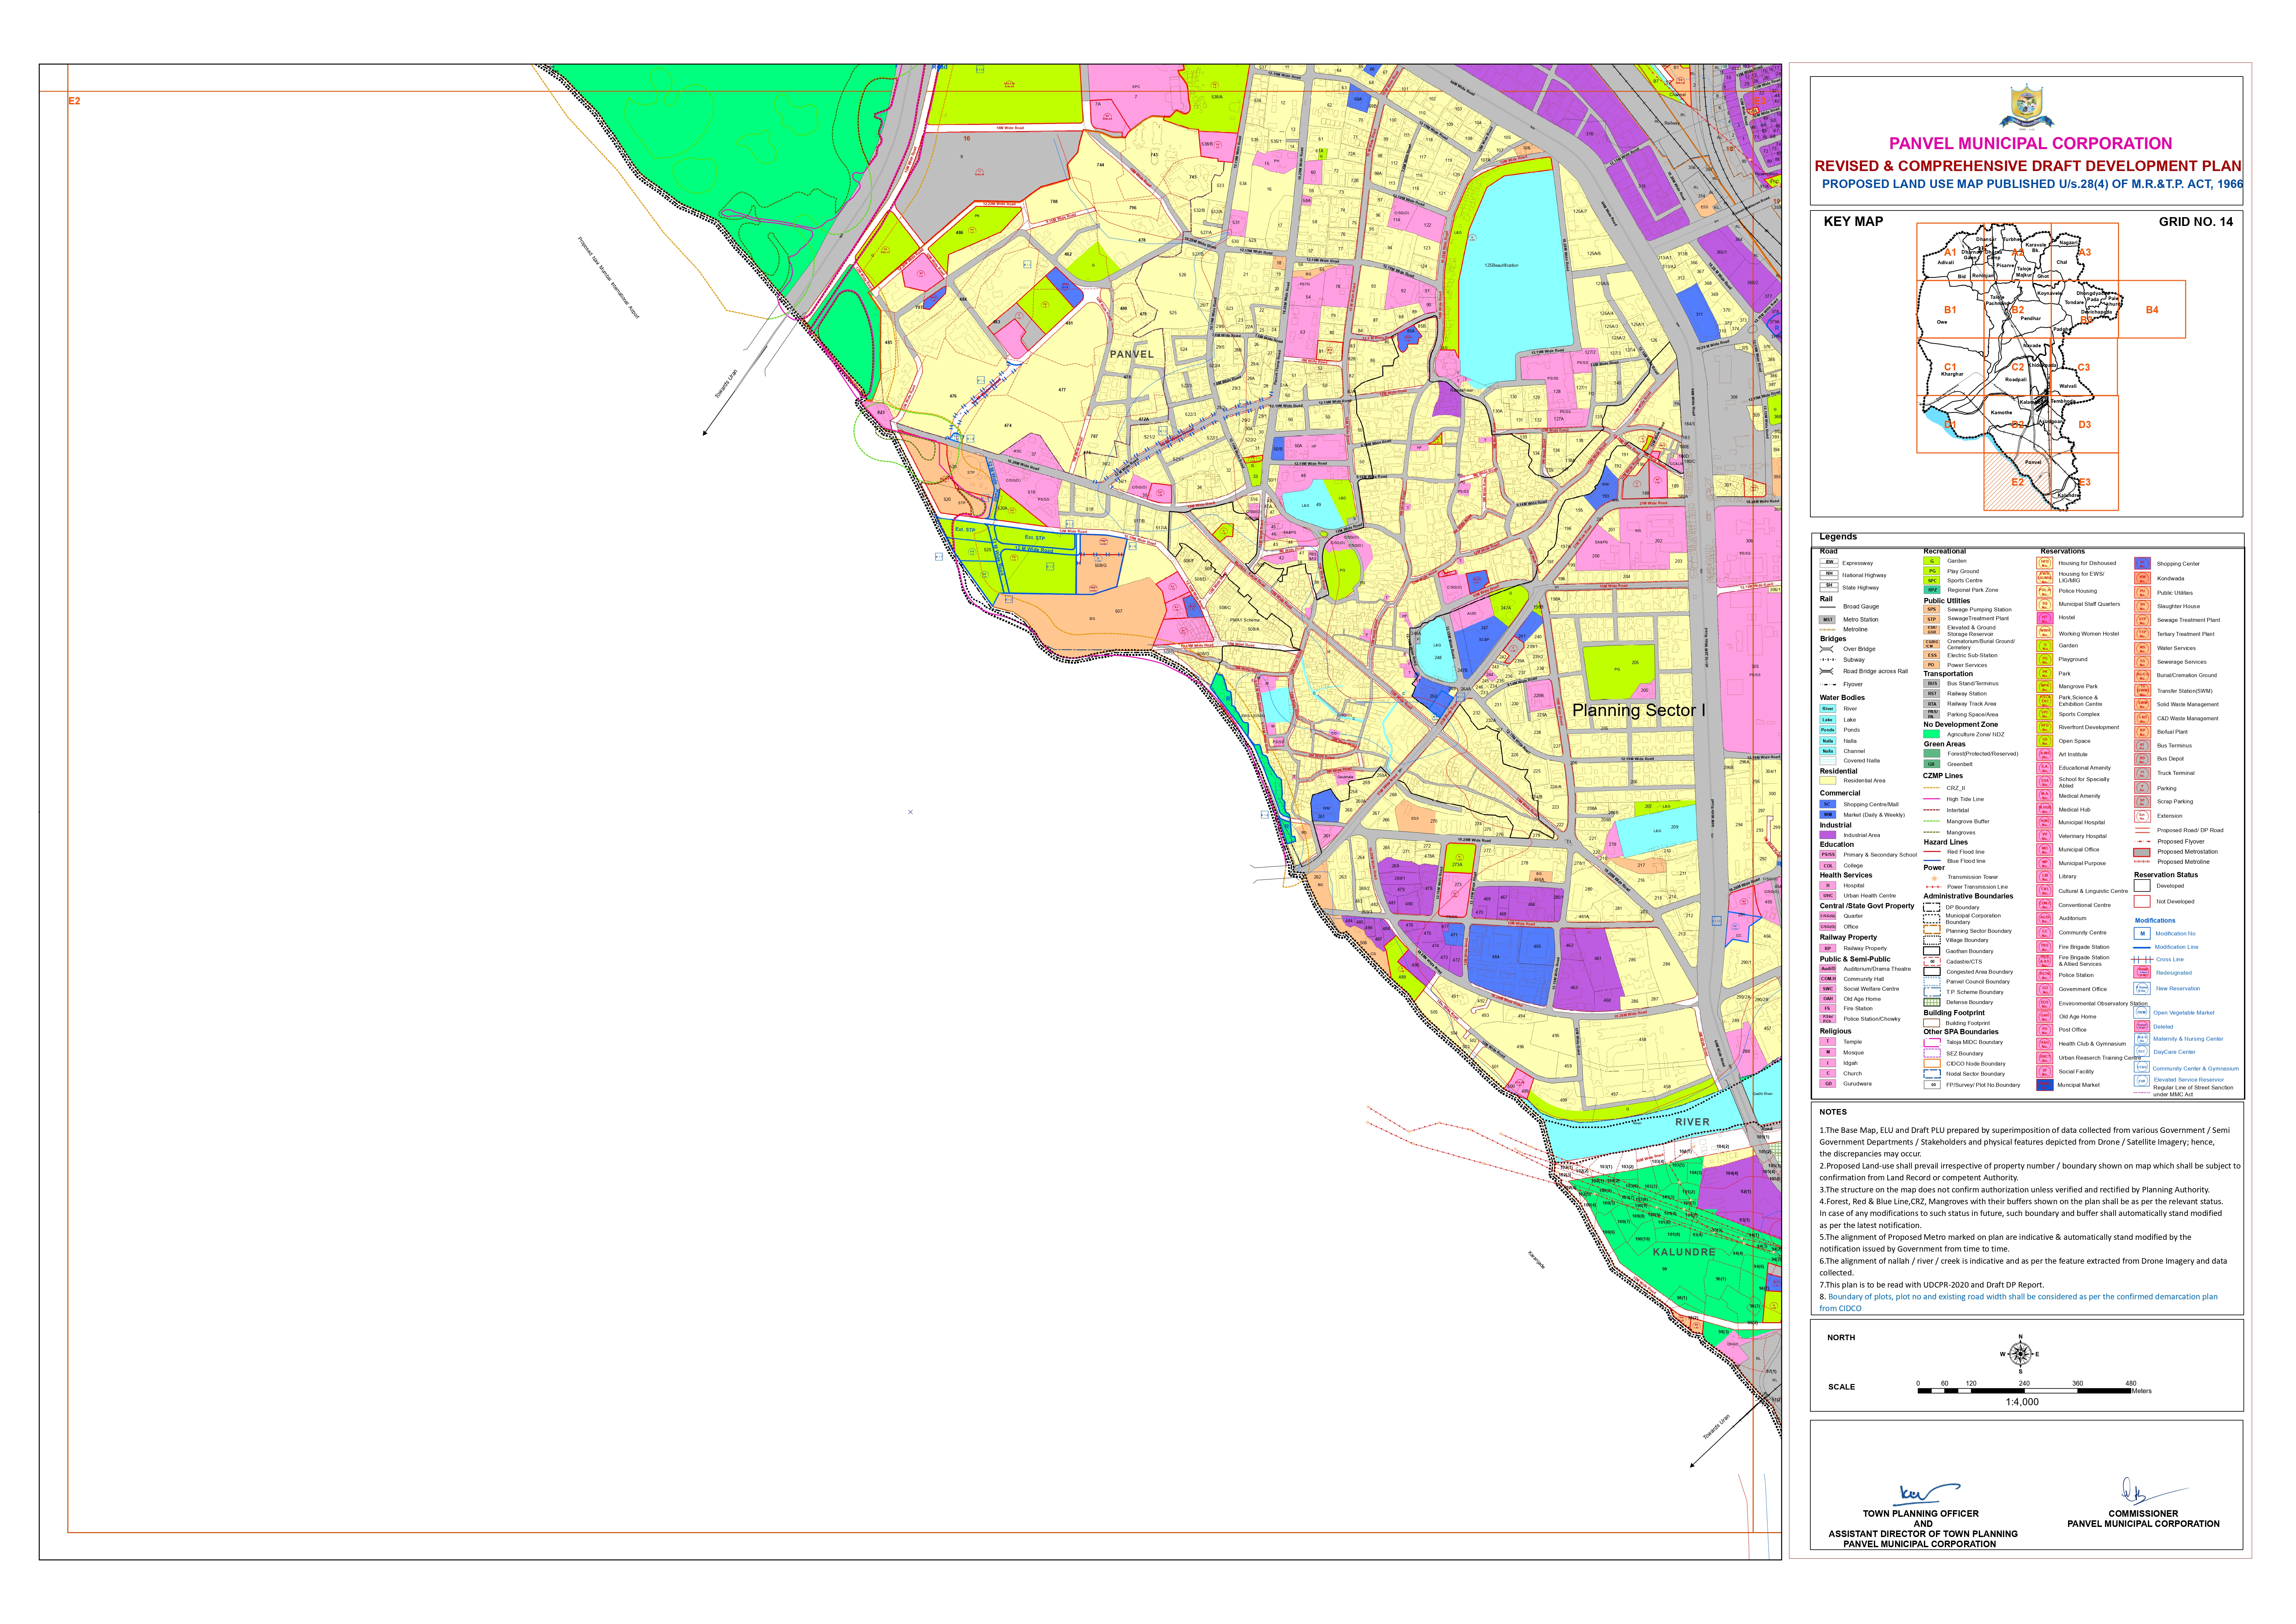Click the RPZ Regional Park Zone swatch
The width and height of the screenshot is (2296, 1624).
1932,590
